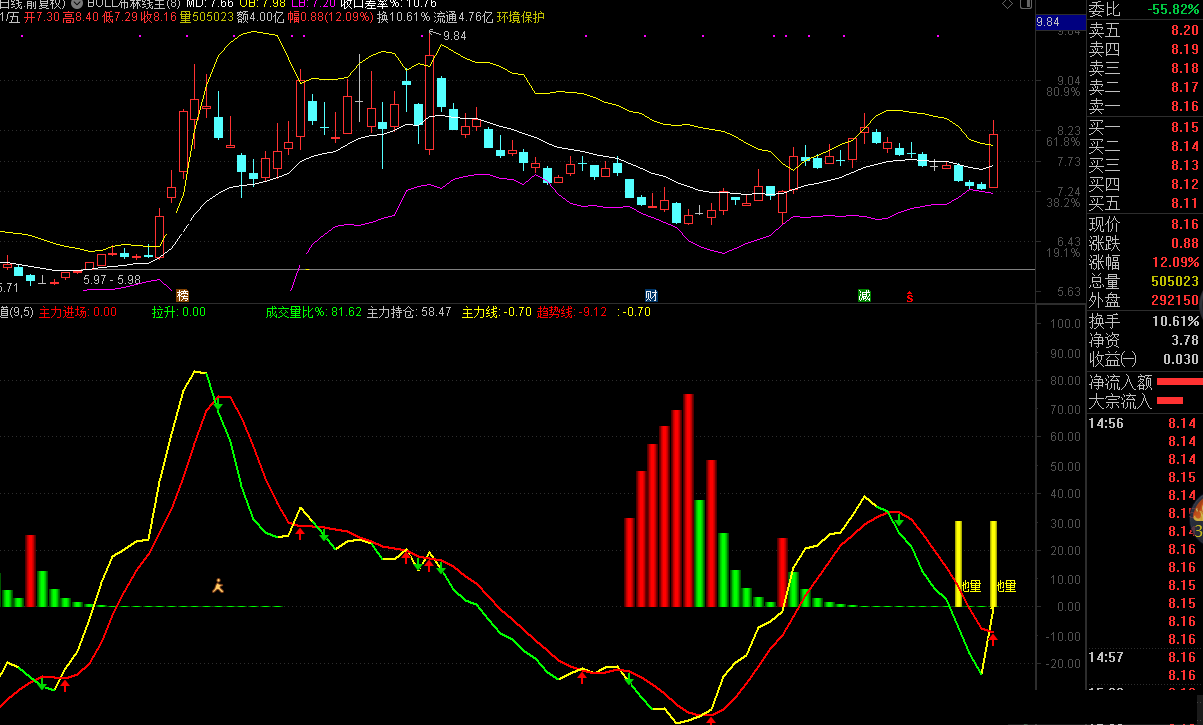Click the 总量 505023 value
1203x725 pixels.
coord(1175,281)
